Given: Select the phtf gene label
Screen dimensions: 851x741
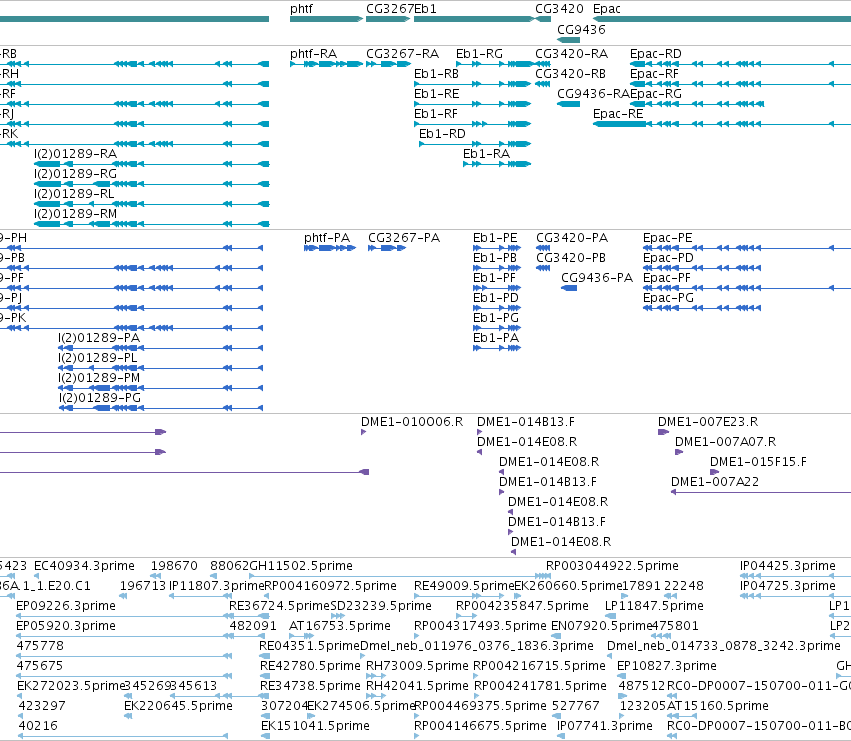Looking at the screenshot, I should pyautogui.click(x=301, y=9).
